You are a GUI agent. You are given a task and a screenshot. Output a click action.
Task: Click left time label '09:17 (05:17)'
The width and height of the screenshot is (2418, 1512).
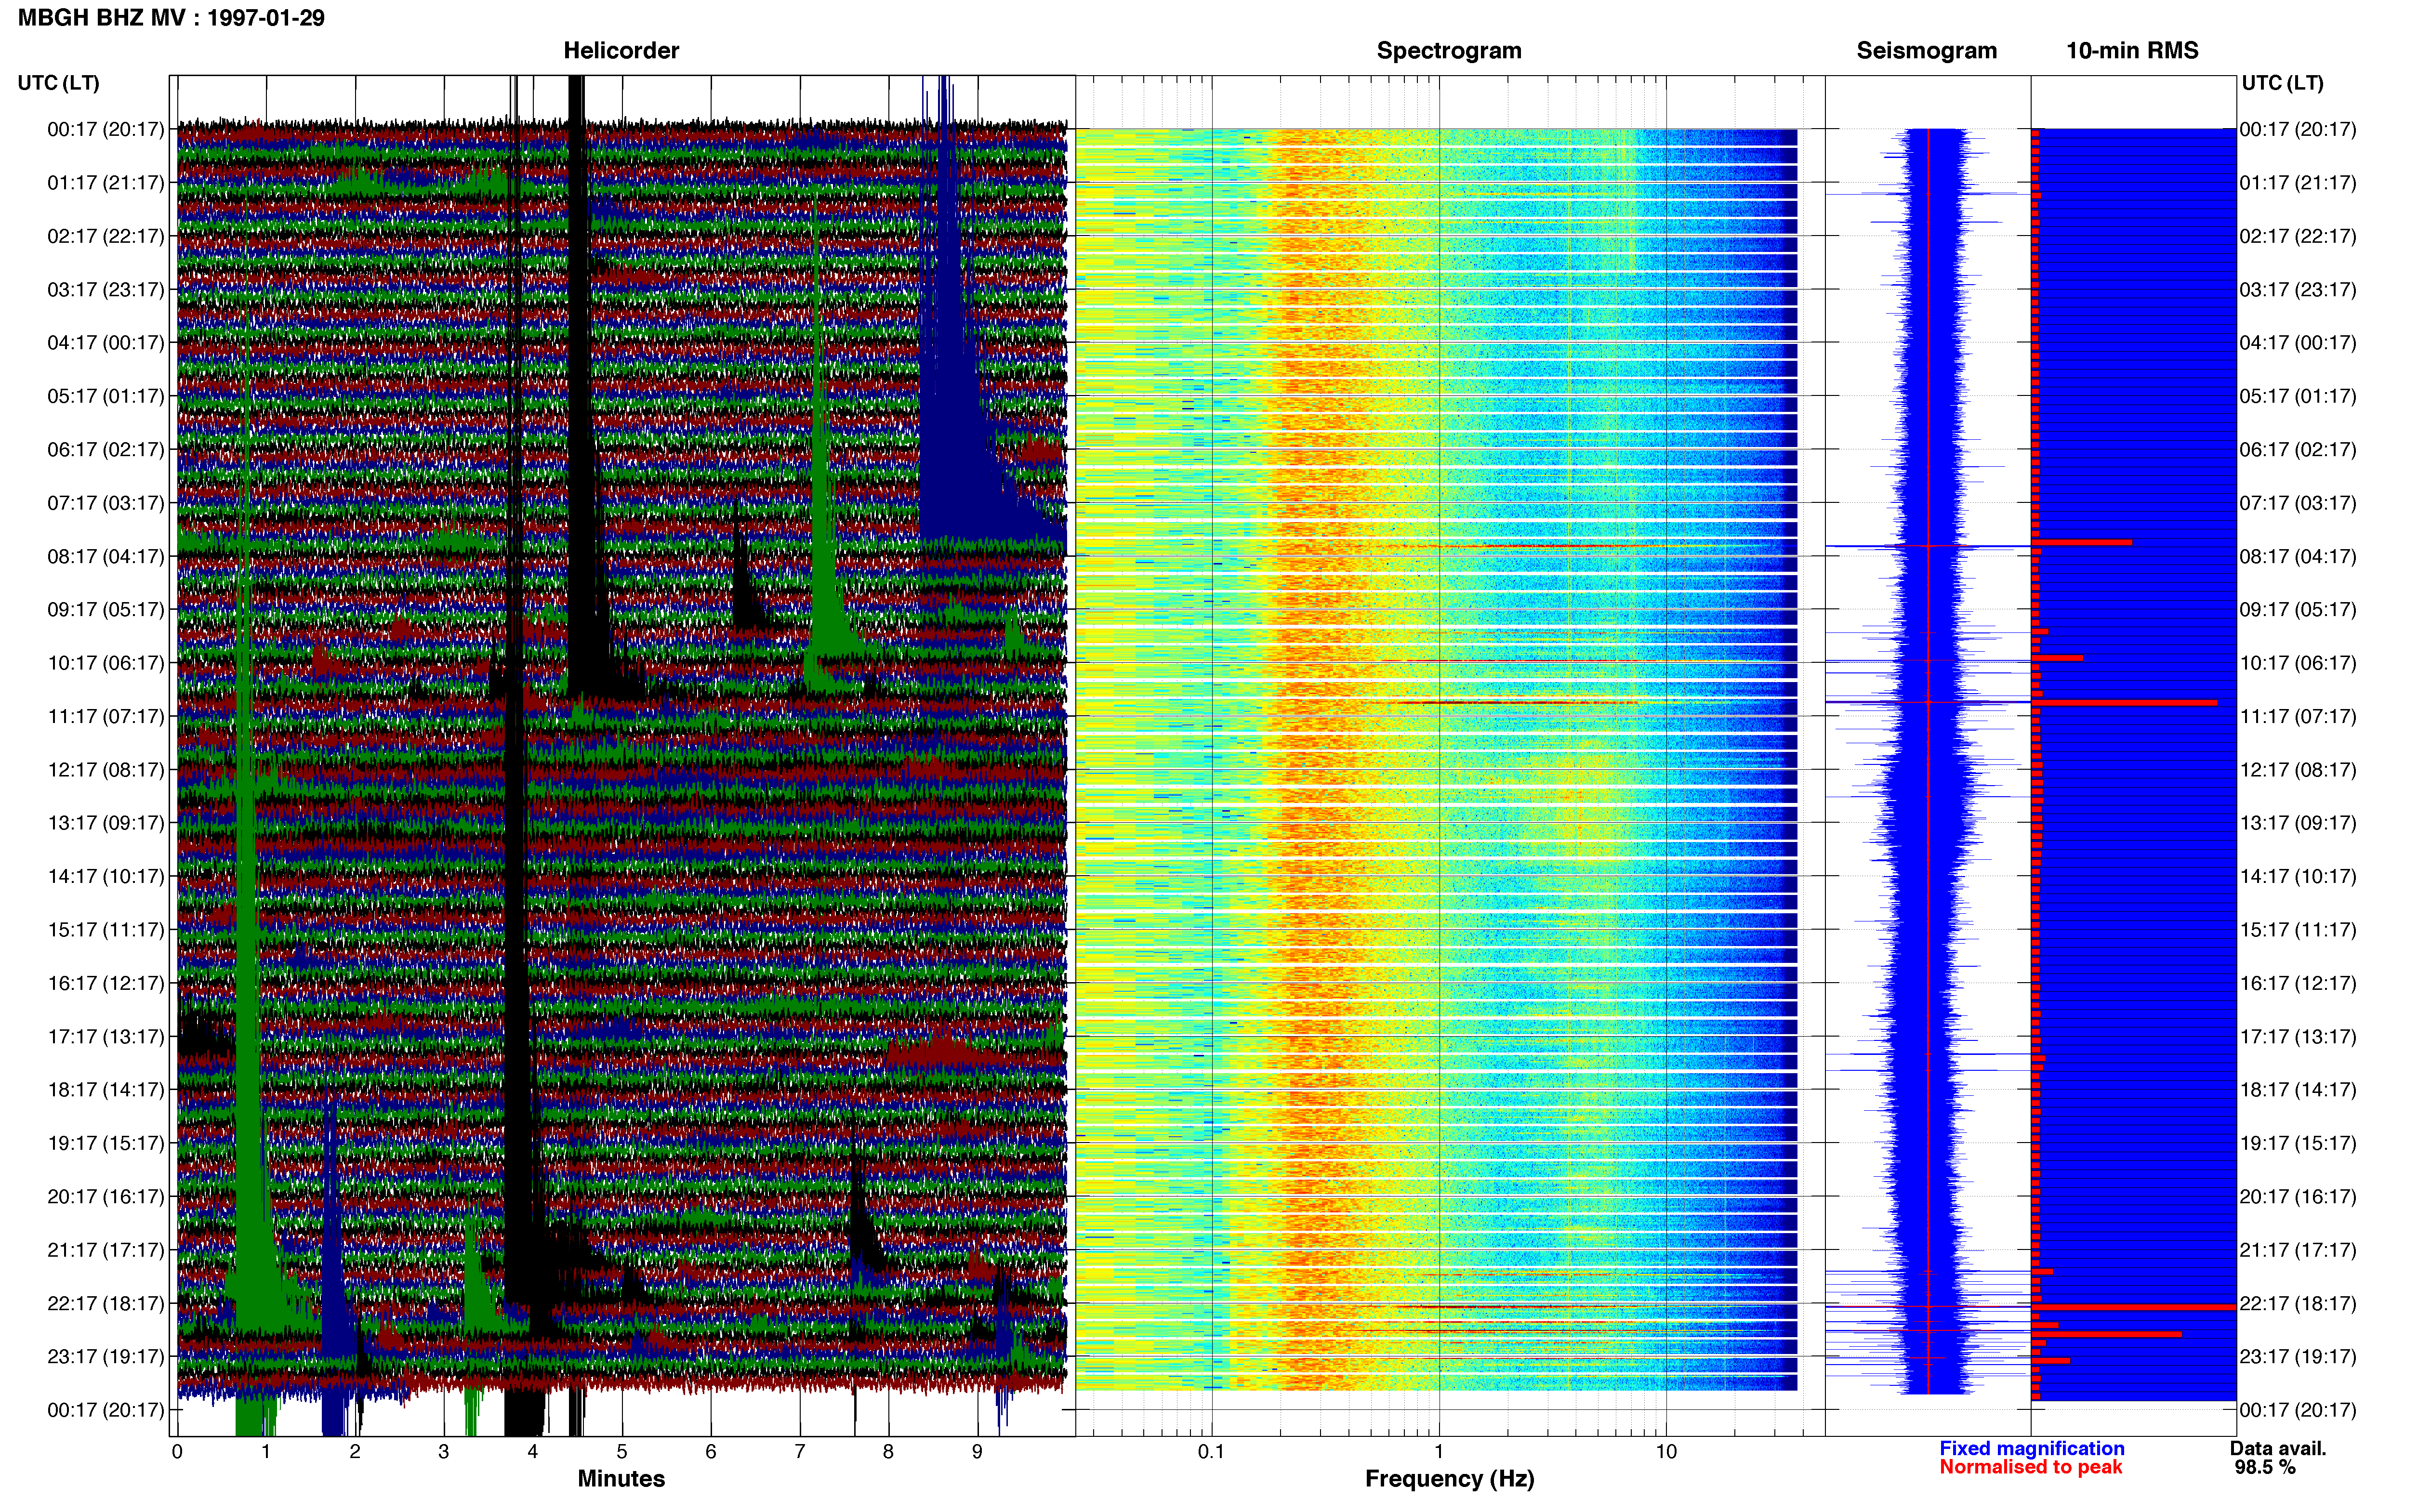(106, 610)
